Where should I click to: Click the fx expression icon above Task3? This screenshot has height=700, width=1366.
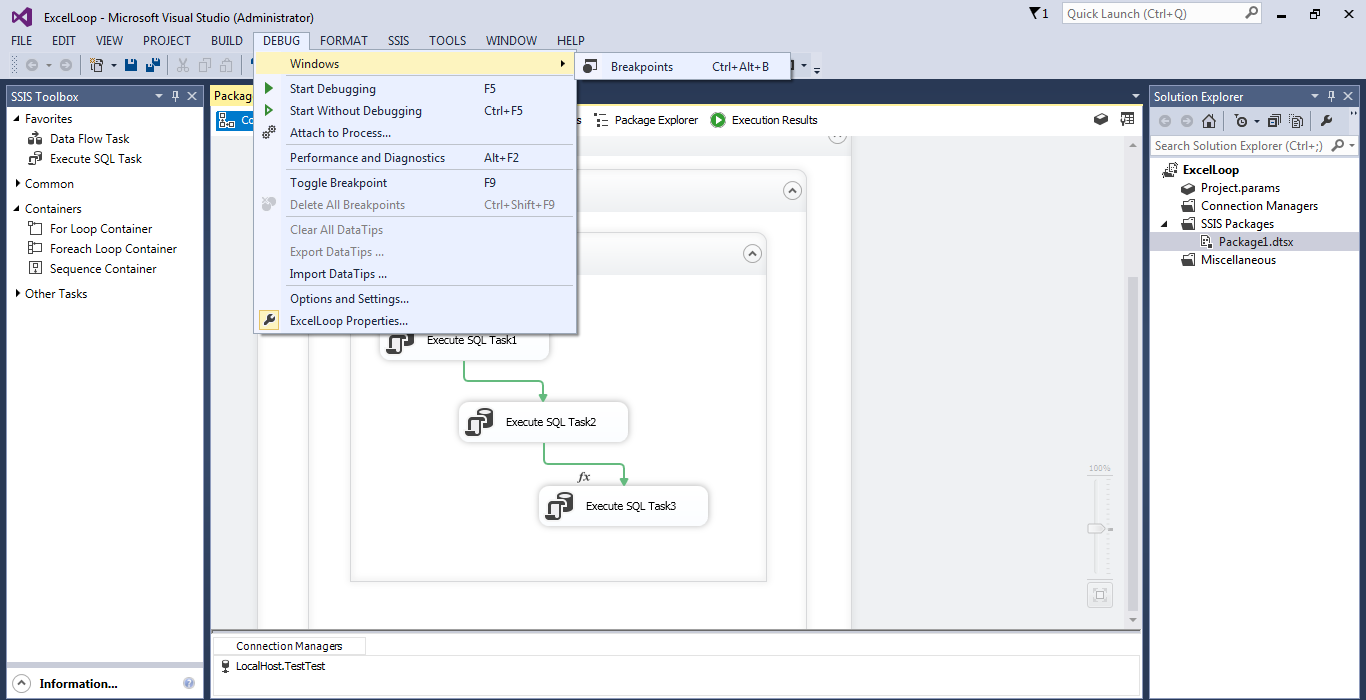tap(584, 477)
